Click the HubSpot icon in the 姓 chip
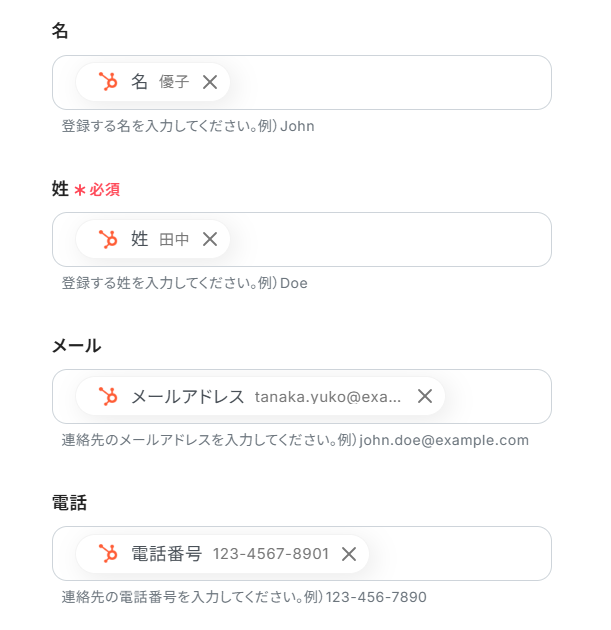 (x=108, y=239)
